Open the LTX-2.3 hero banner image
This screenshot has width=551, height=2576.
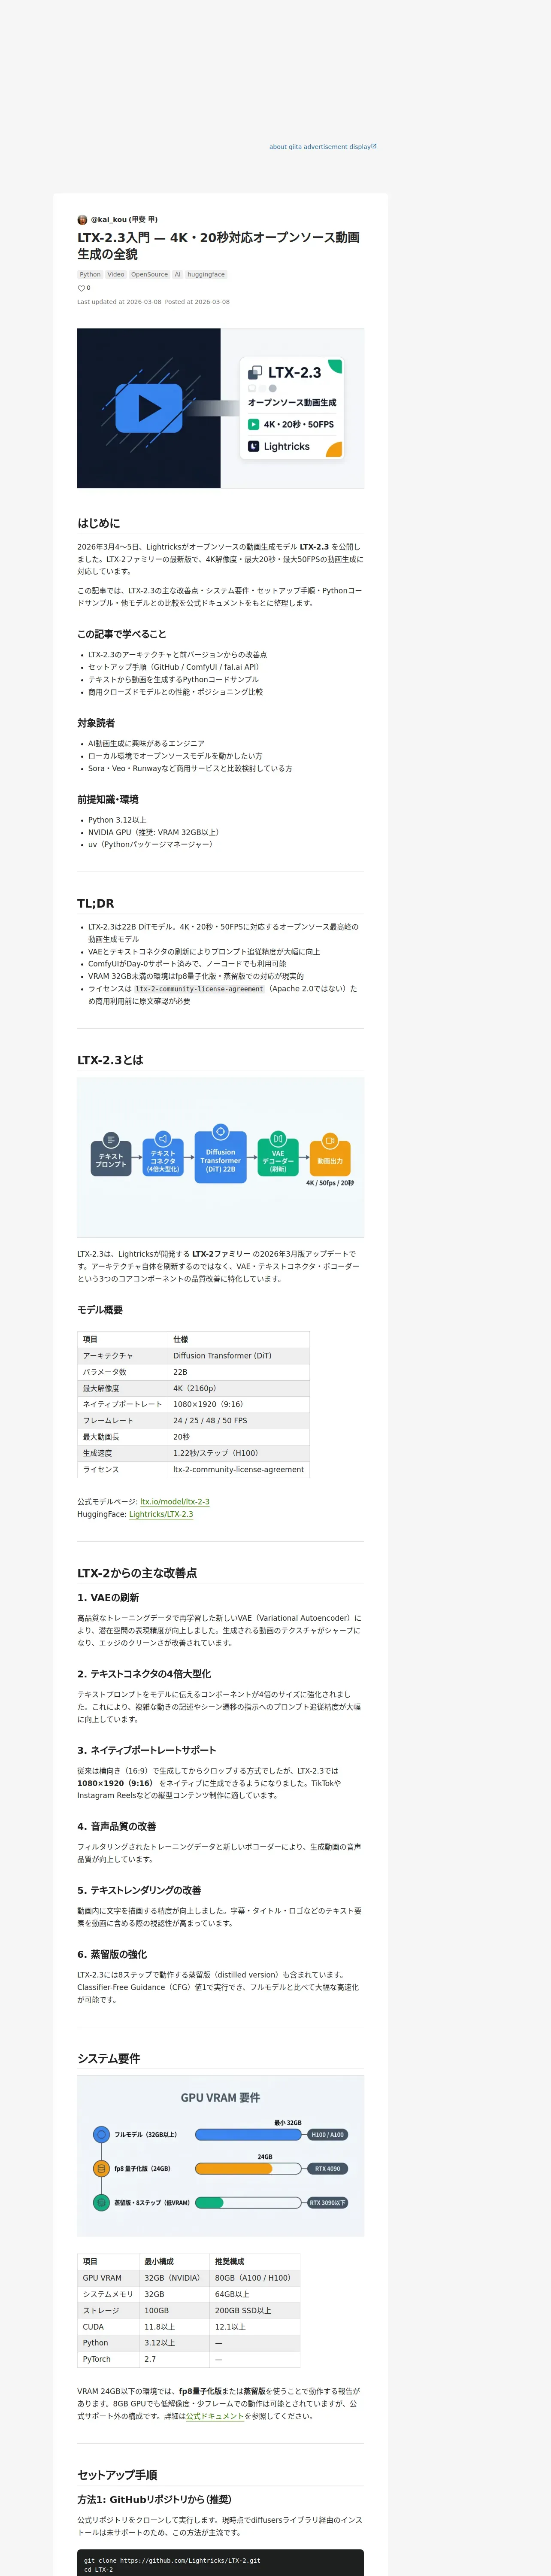[220, 408]
